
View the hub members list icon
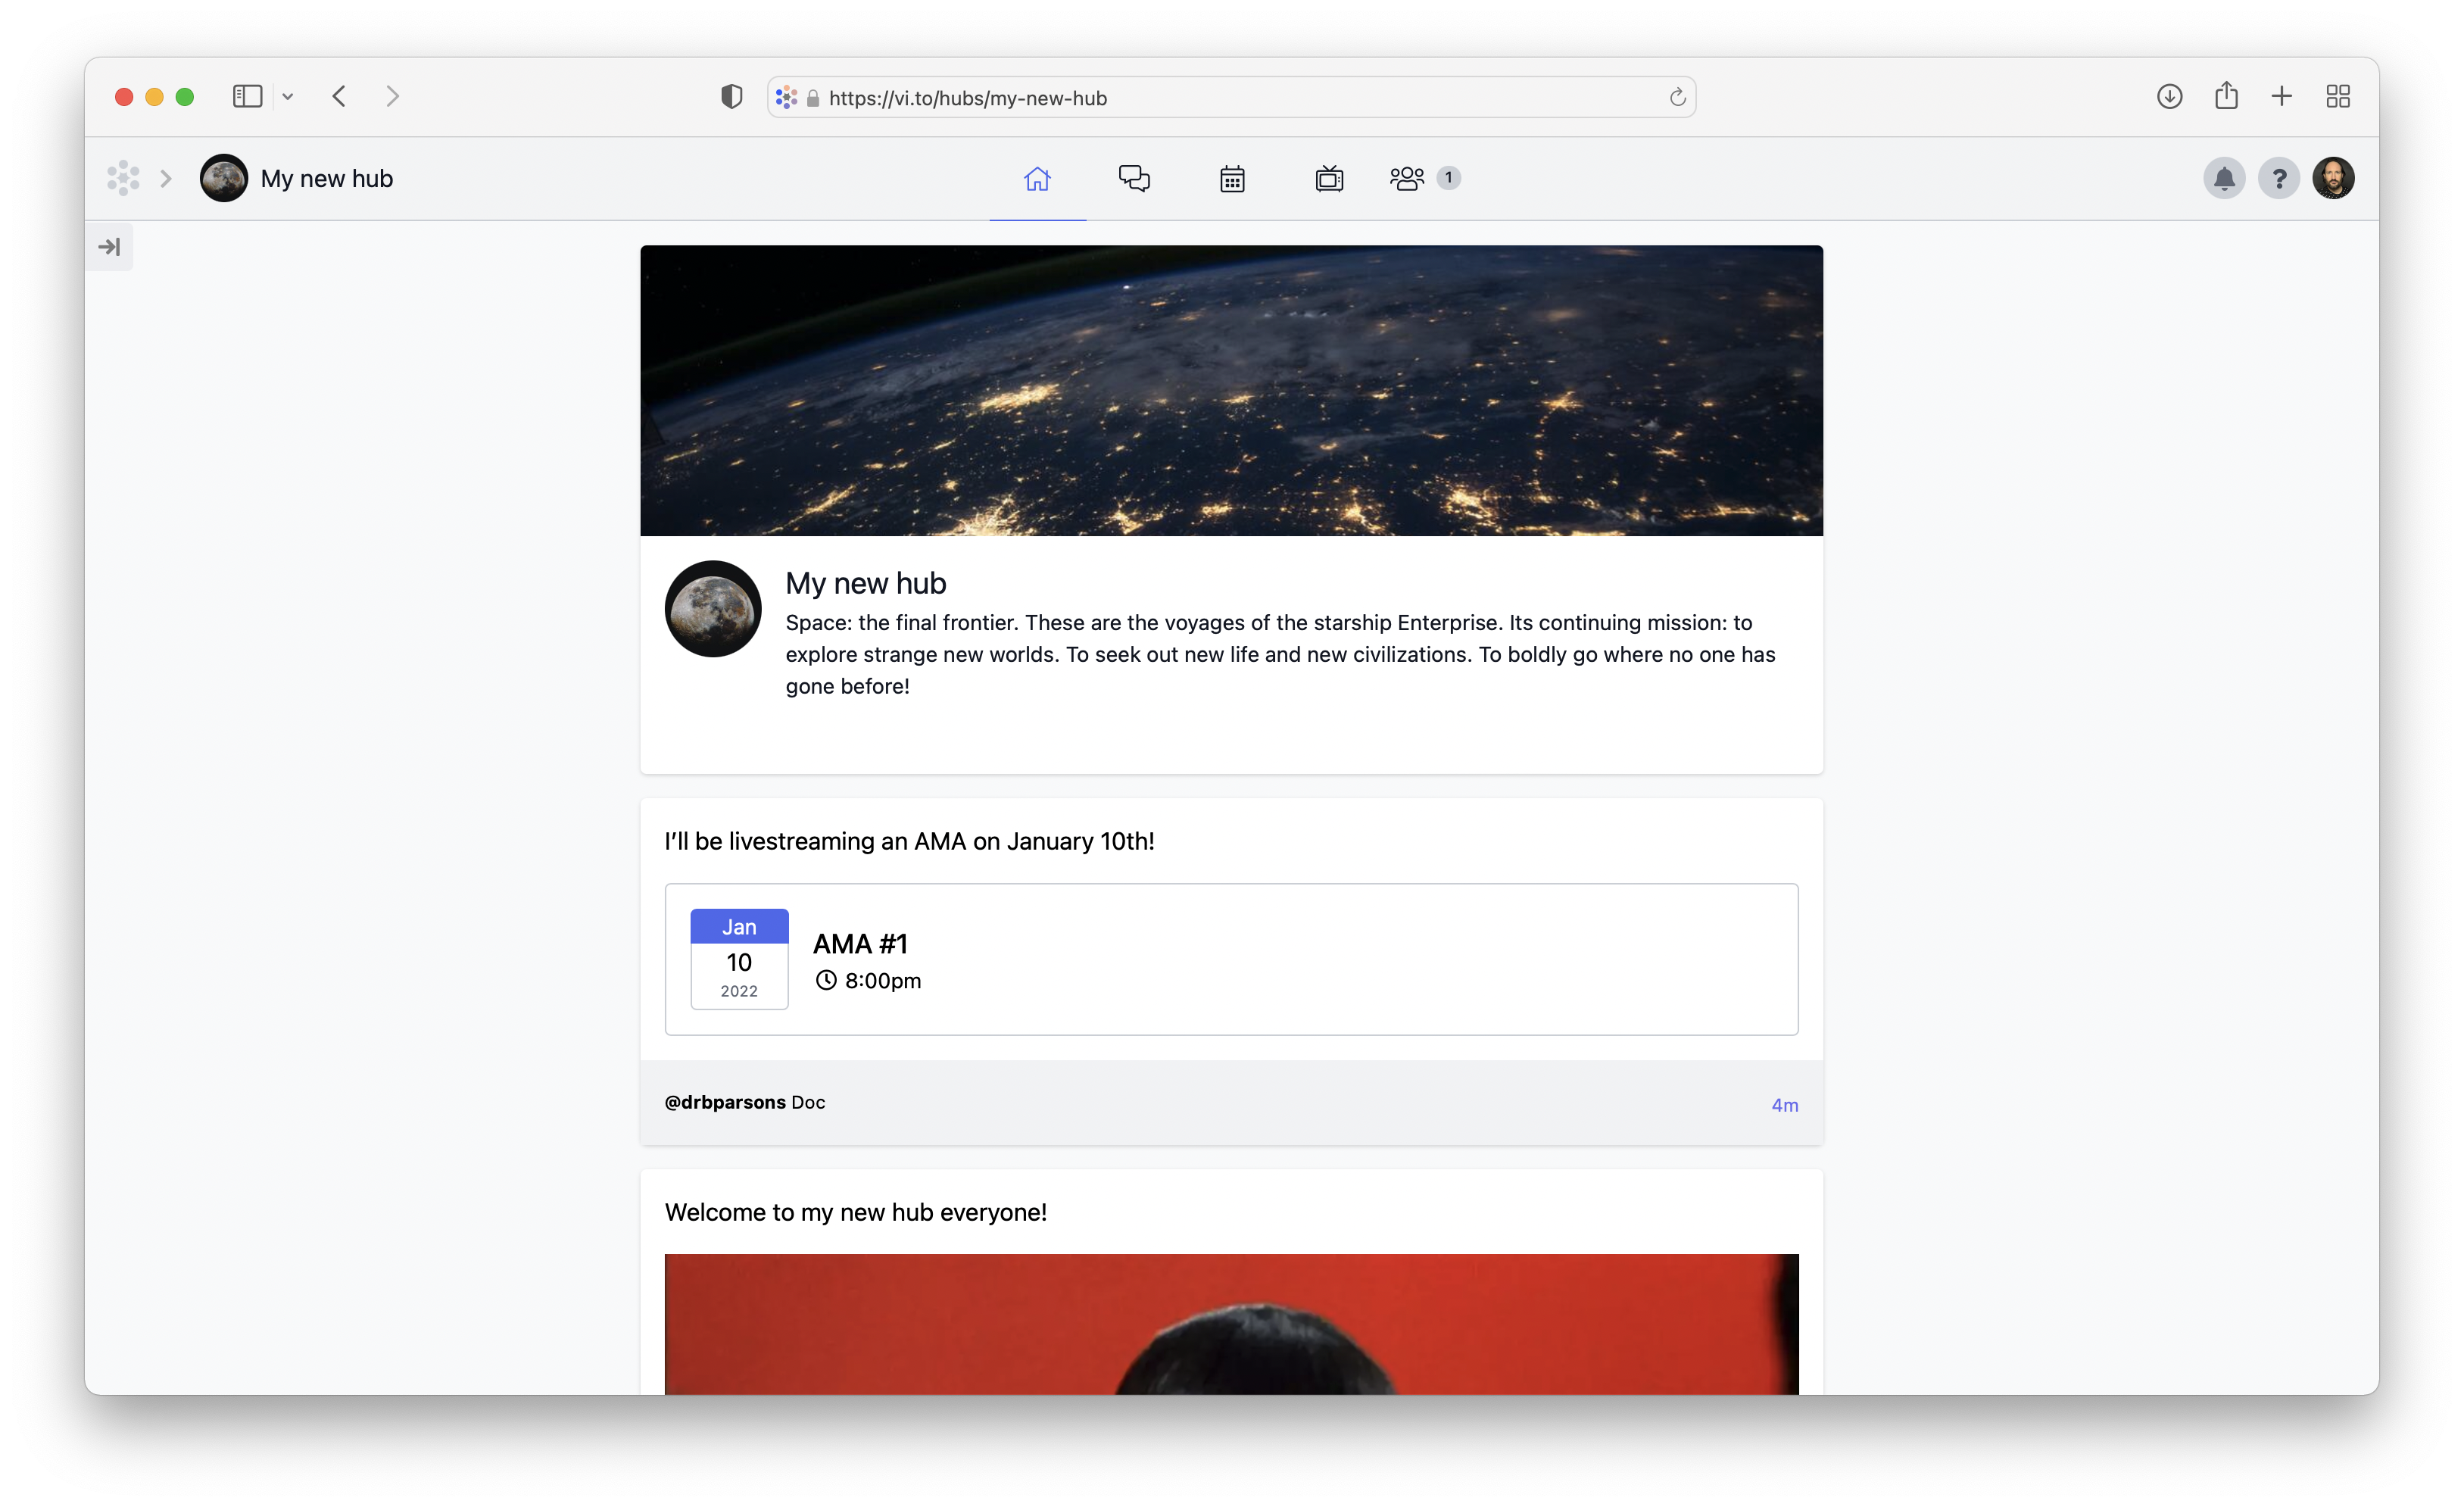click(x=1407, y=178)
